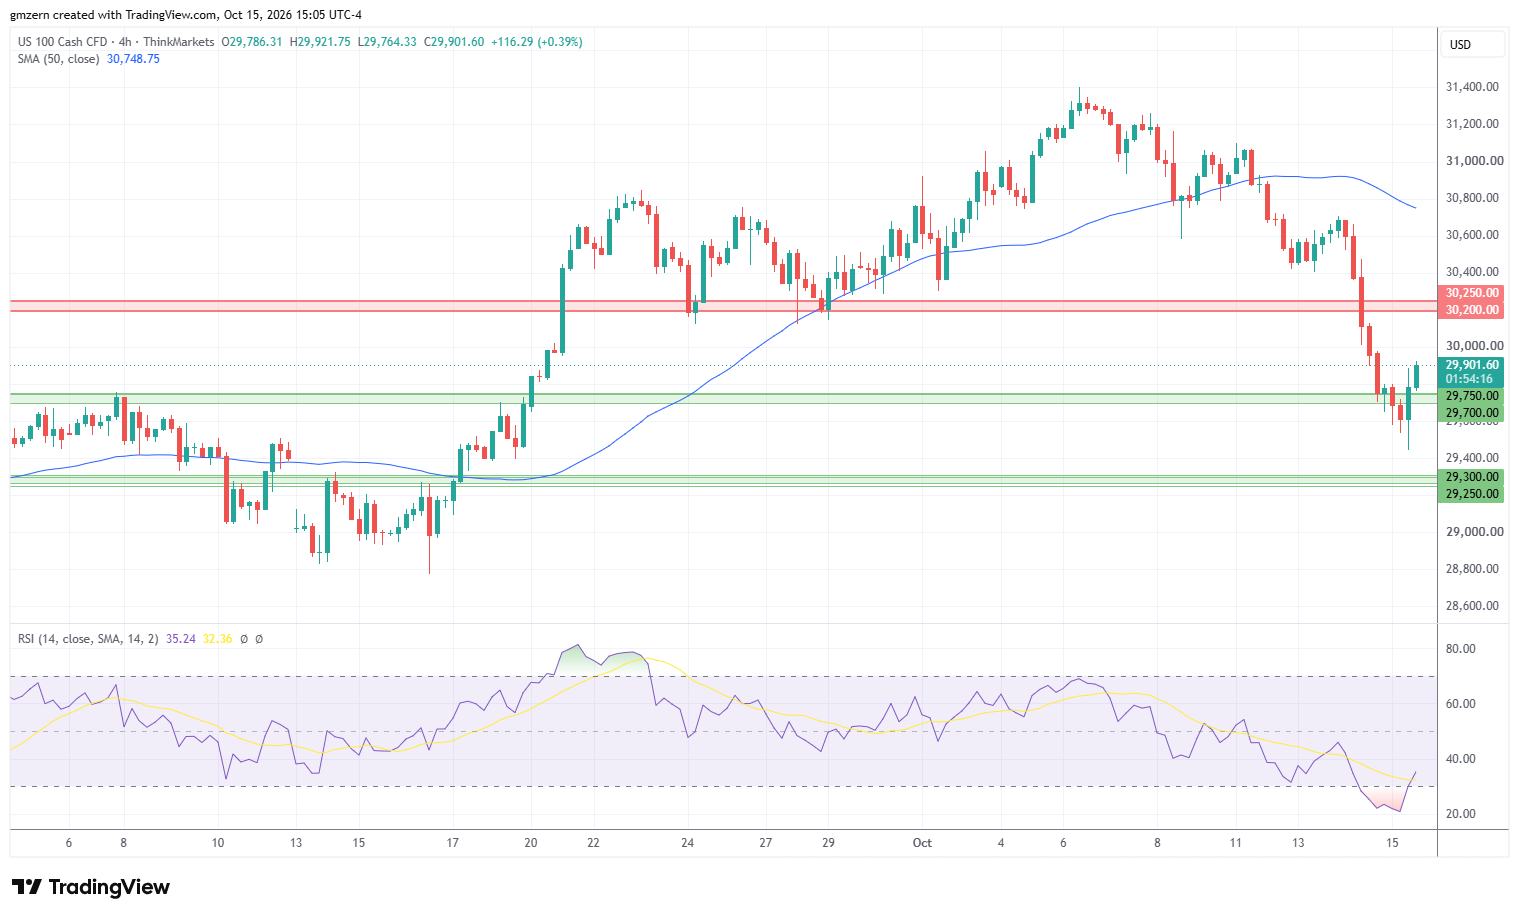
Task: Click the RSI axis level 40.00
Action: (x=1461, y=759)
